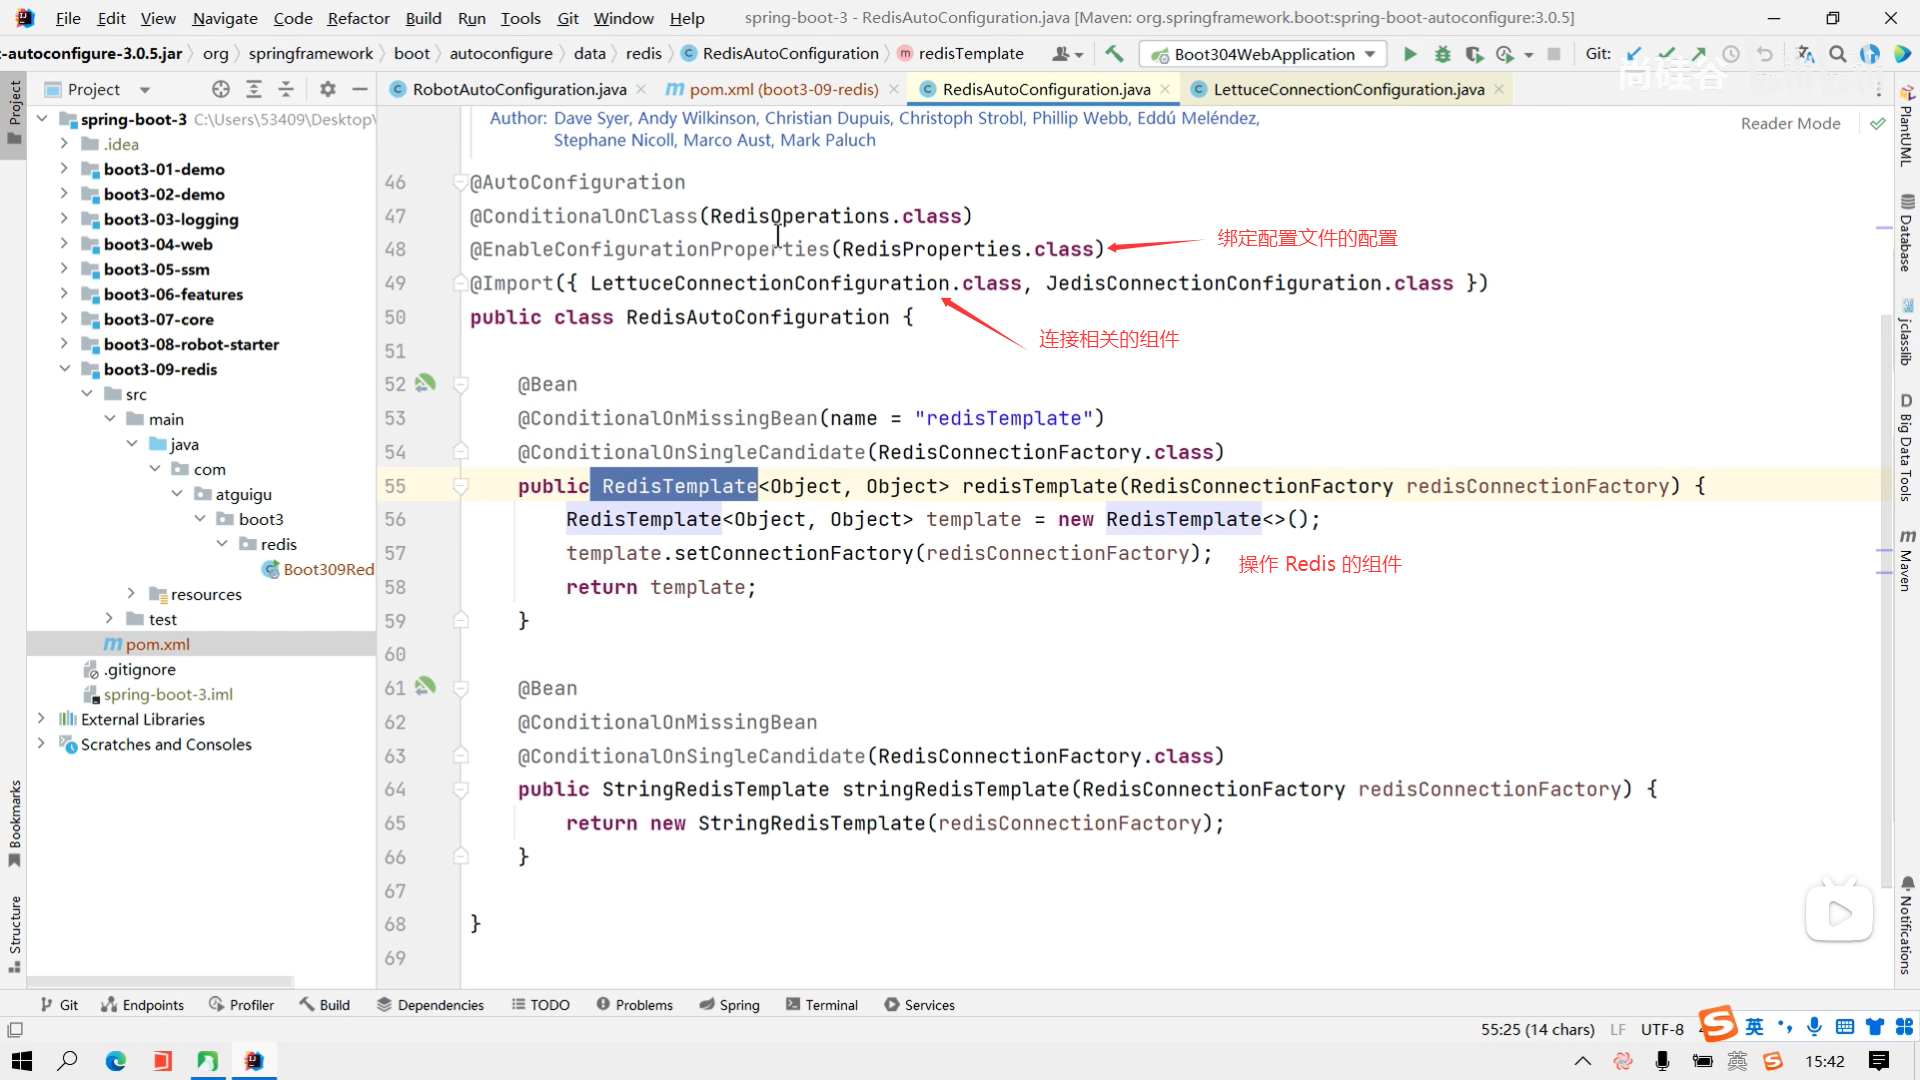The width and height of the screenshot is (1920, 1080).
Task: Click Spring bean gutter icon at line 52
Action: coord(426,383)
